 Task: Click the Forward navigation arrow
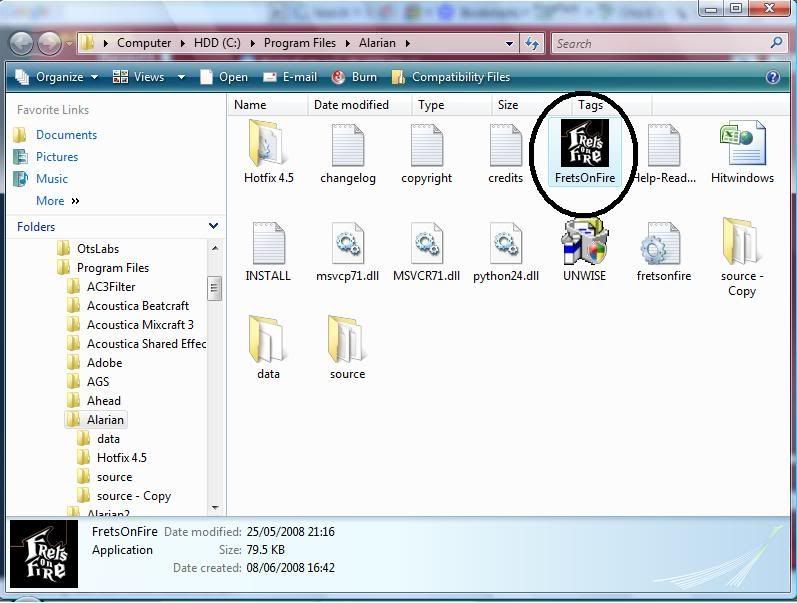[50, 43]
